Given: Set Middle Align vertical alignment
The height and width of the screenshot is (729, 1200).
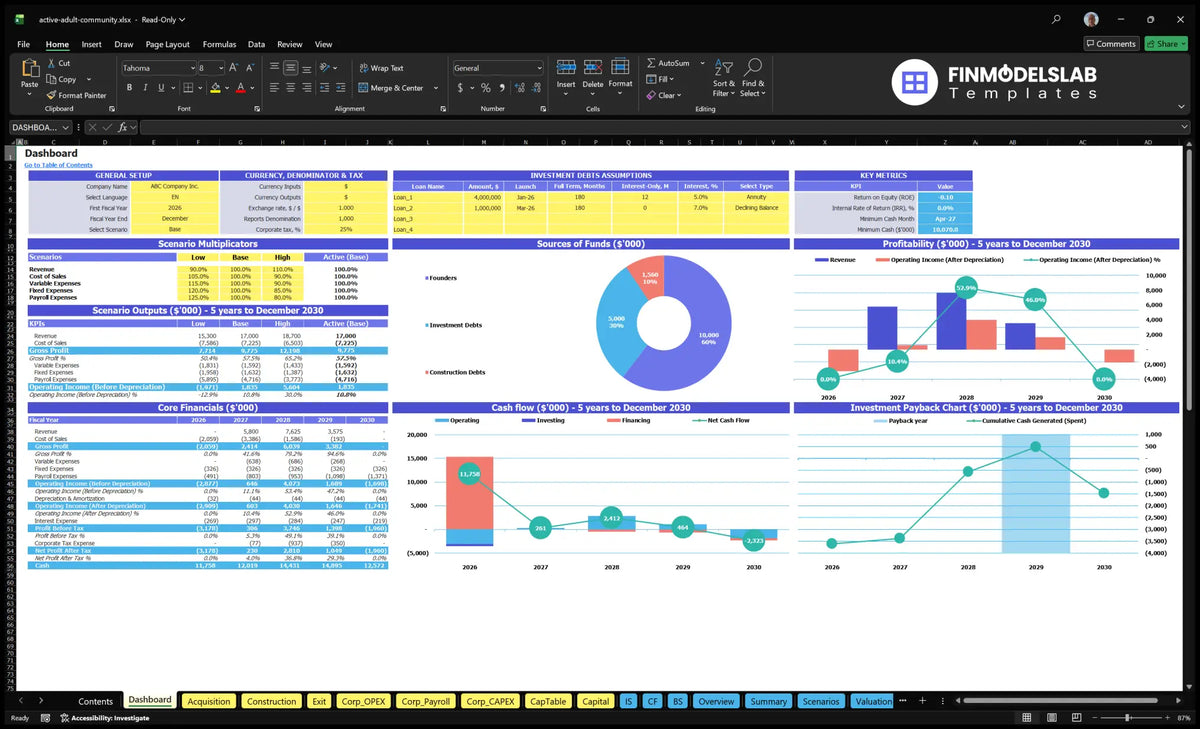Looking at the screenshot, I should [x=290, y=68].
